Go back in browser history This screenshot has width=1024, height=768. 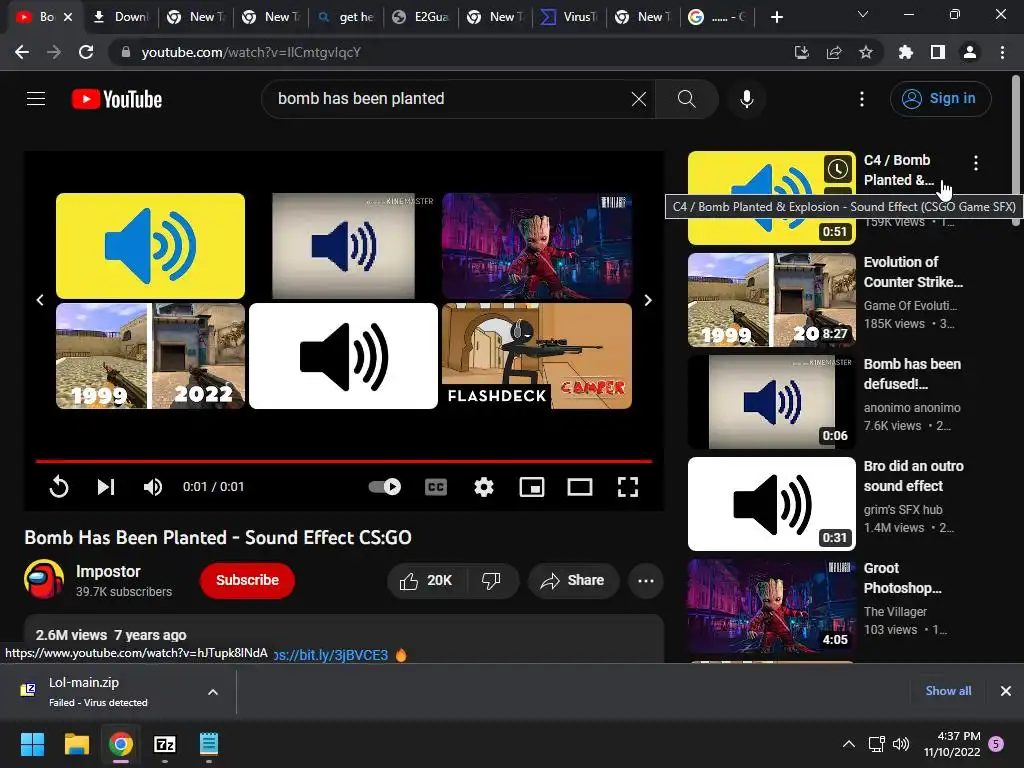pyautogui.click(x=22, y=52)
